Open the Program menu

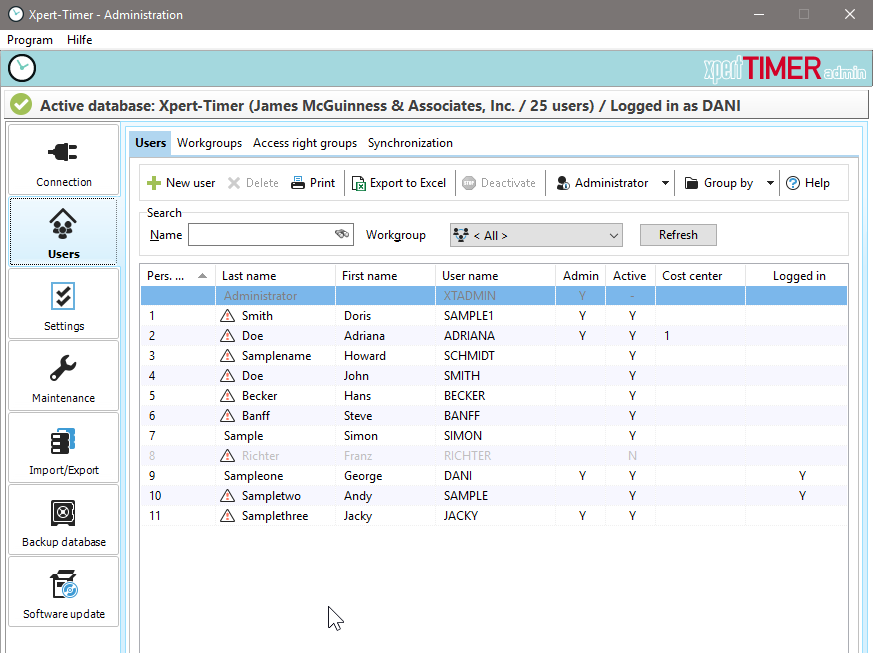30,40
